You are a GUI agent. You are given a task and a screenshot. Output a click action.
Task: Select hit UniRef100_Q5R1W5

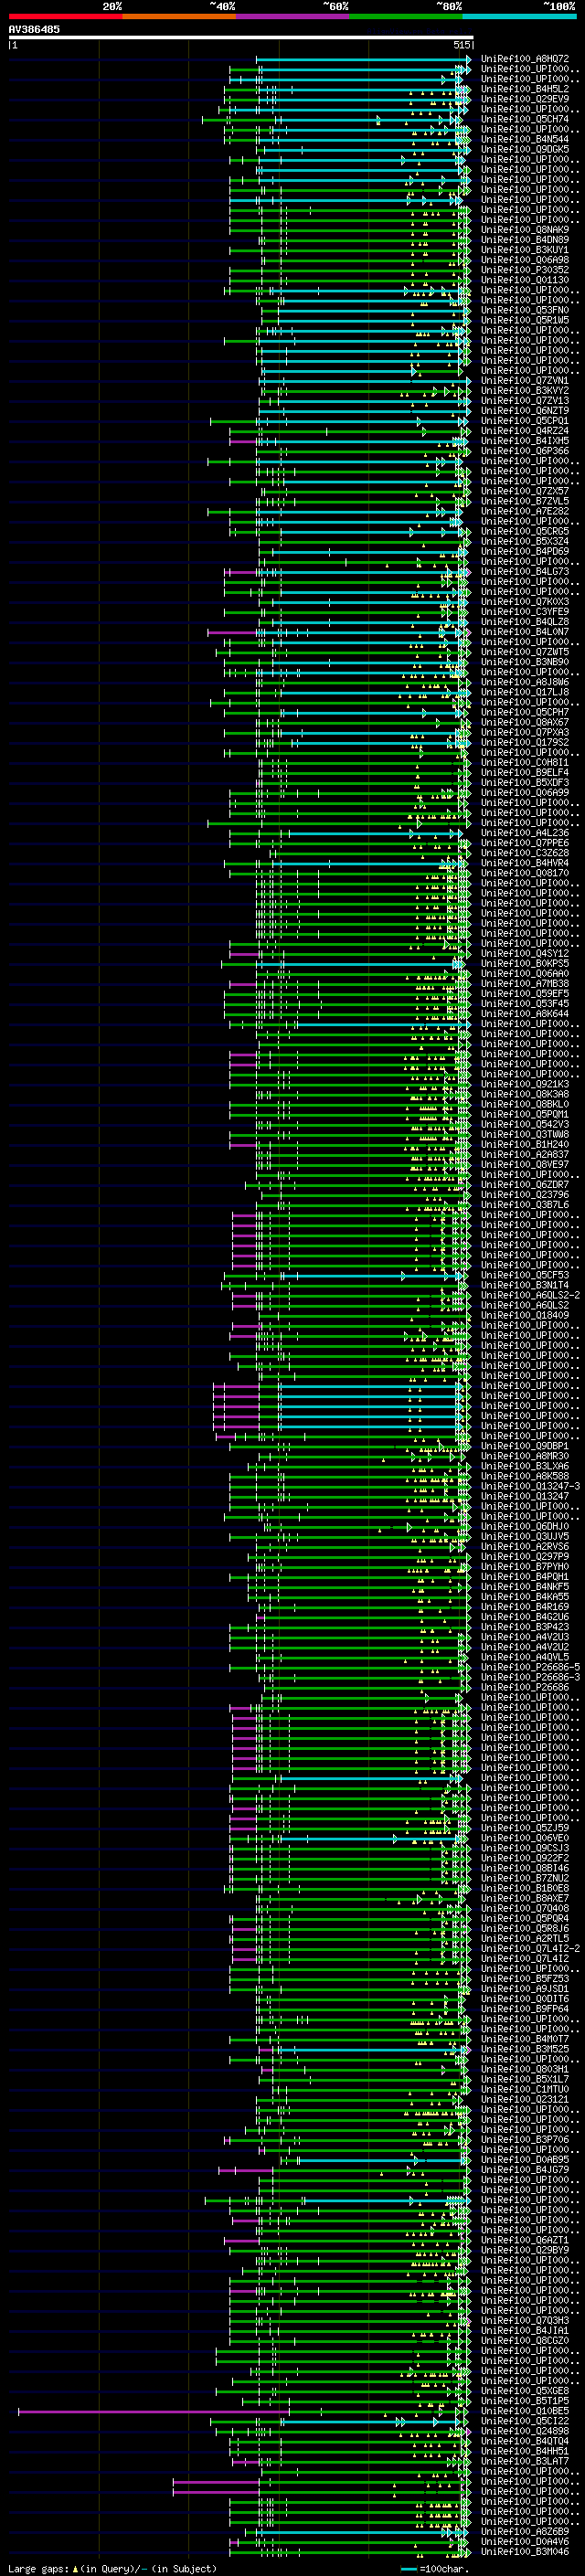pyautogui.click(x=525, y=320)
